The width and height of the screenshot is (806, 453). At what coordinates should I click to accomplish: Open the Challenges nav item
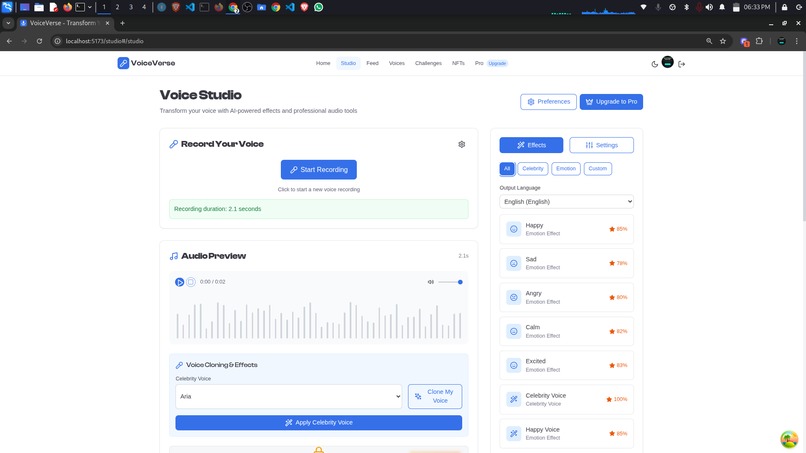click(428, 63)
